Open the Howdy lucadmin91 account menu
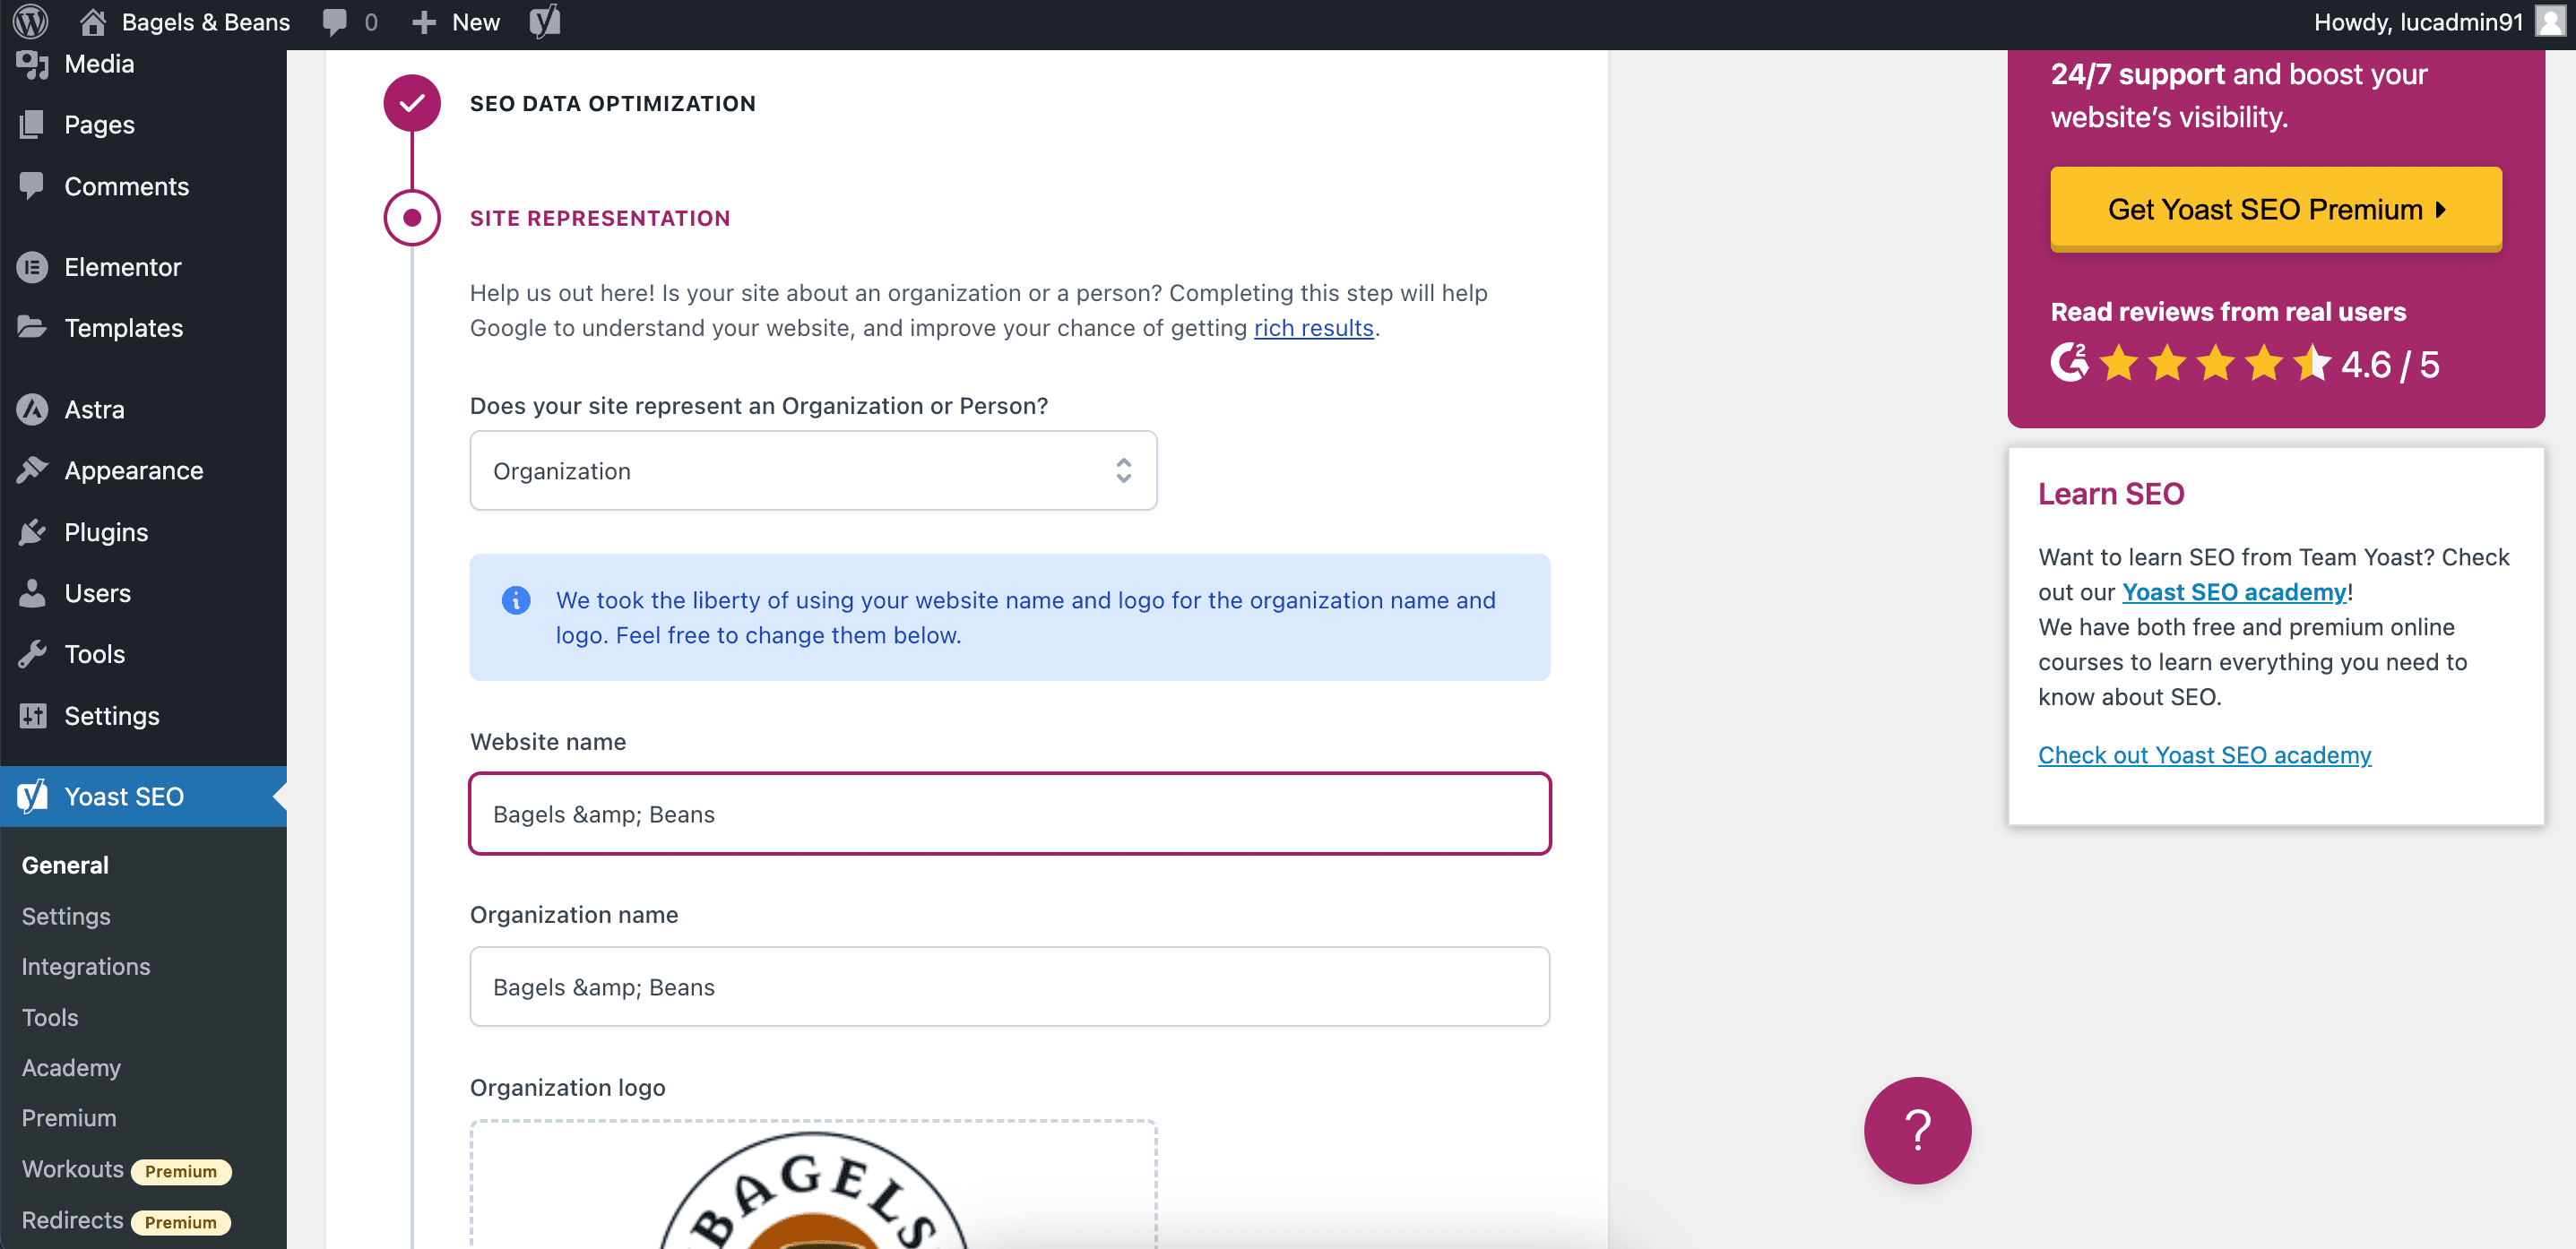Viewport: 2576px width, 1249px height. coord(2418,21)
